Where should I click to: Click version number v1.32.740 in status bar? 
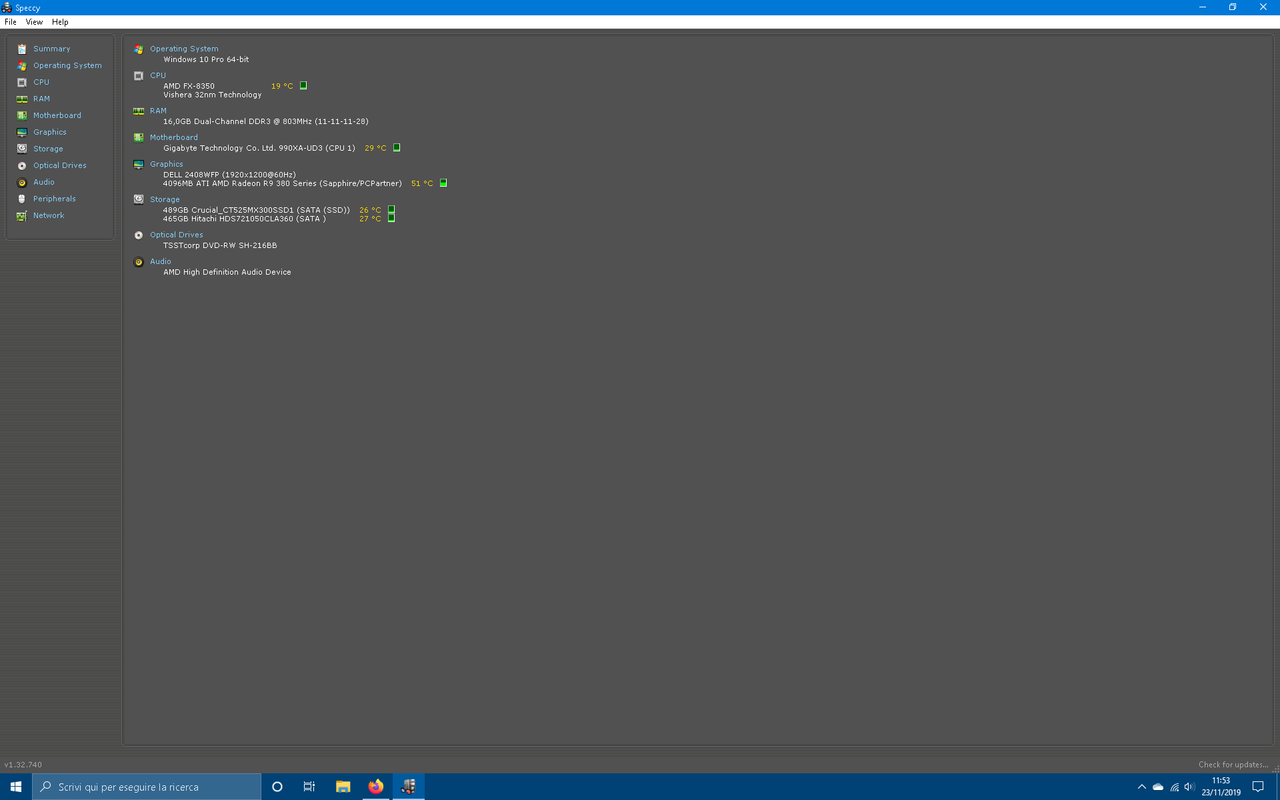[23, 765]
